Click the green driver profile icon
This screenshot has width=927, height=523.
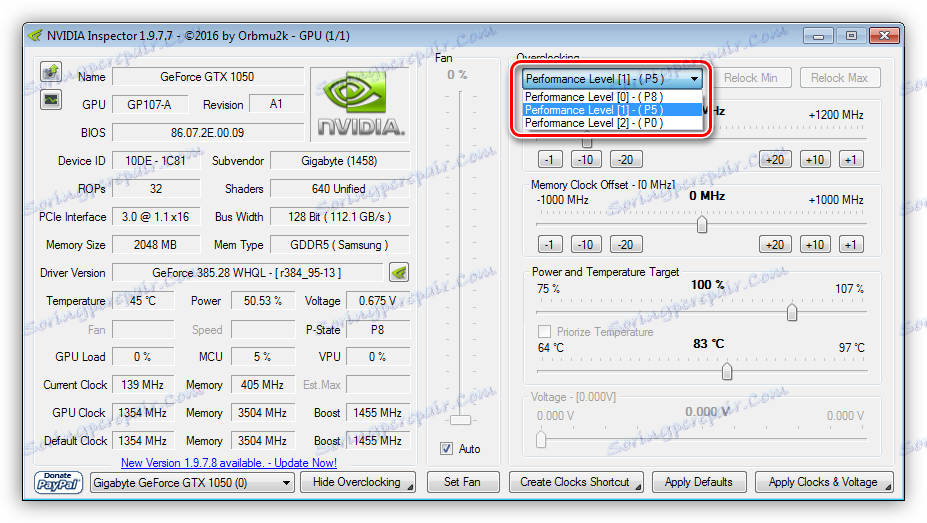[x=399, y=272]
